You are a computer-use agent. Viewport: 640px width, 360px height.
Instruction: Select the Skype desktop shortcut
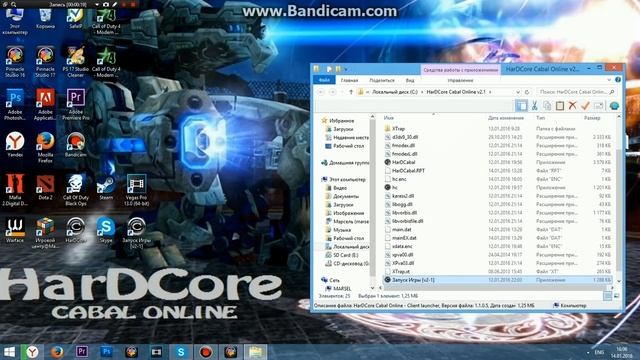coord(106,230)
